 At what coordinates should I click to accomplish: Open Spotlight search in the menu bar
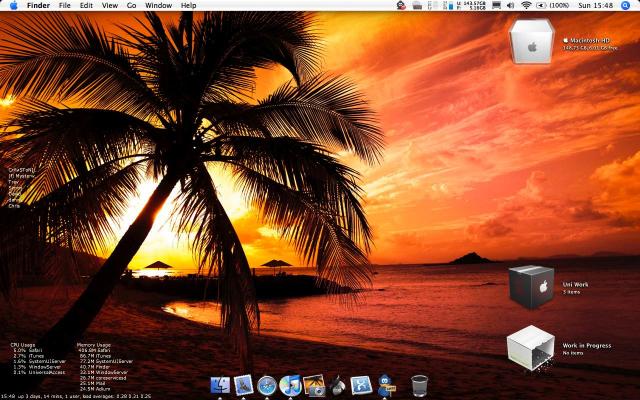[625, 5]
